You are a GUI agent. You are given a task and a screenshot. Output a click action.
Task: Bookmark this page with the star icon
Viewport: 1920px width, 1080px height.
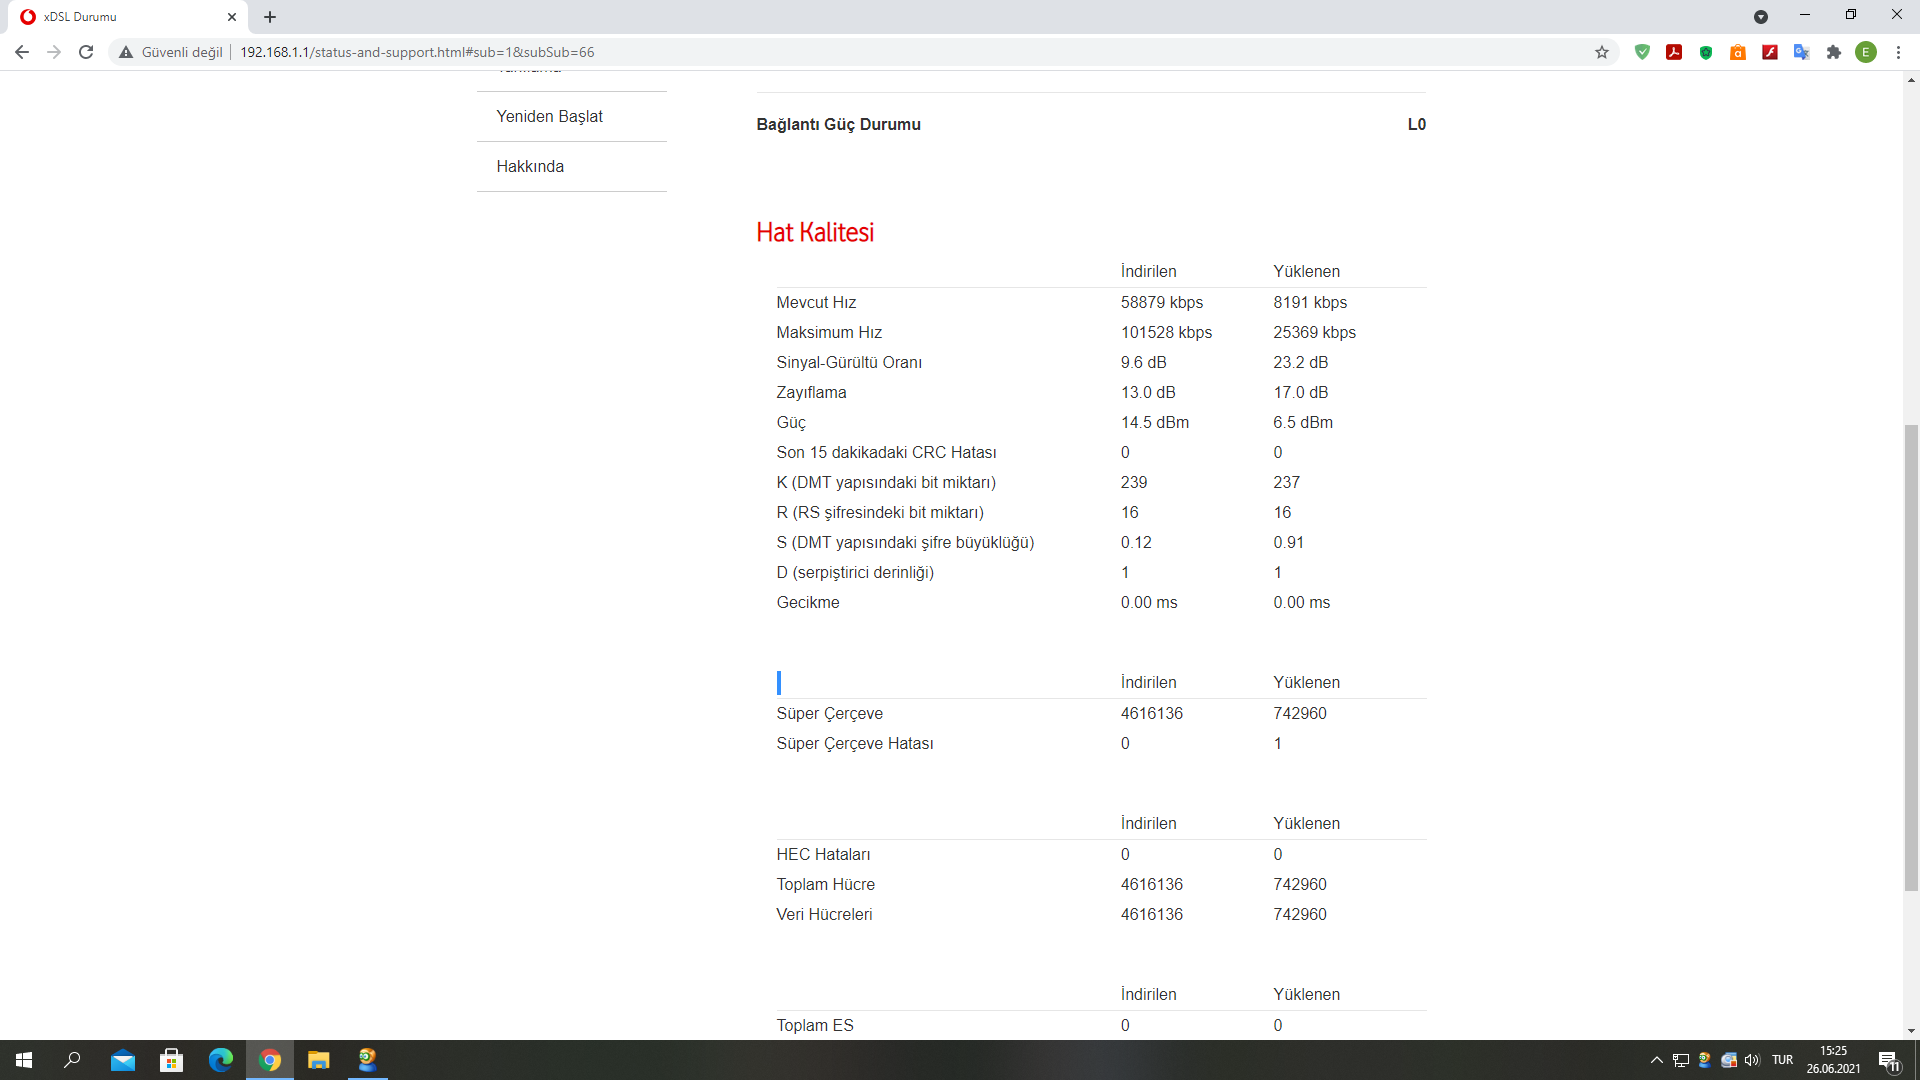coord(1602,52)
